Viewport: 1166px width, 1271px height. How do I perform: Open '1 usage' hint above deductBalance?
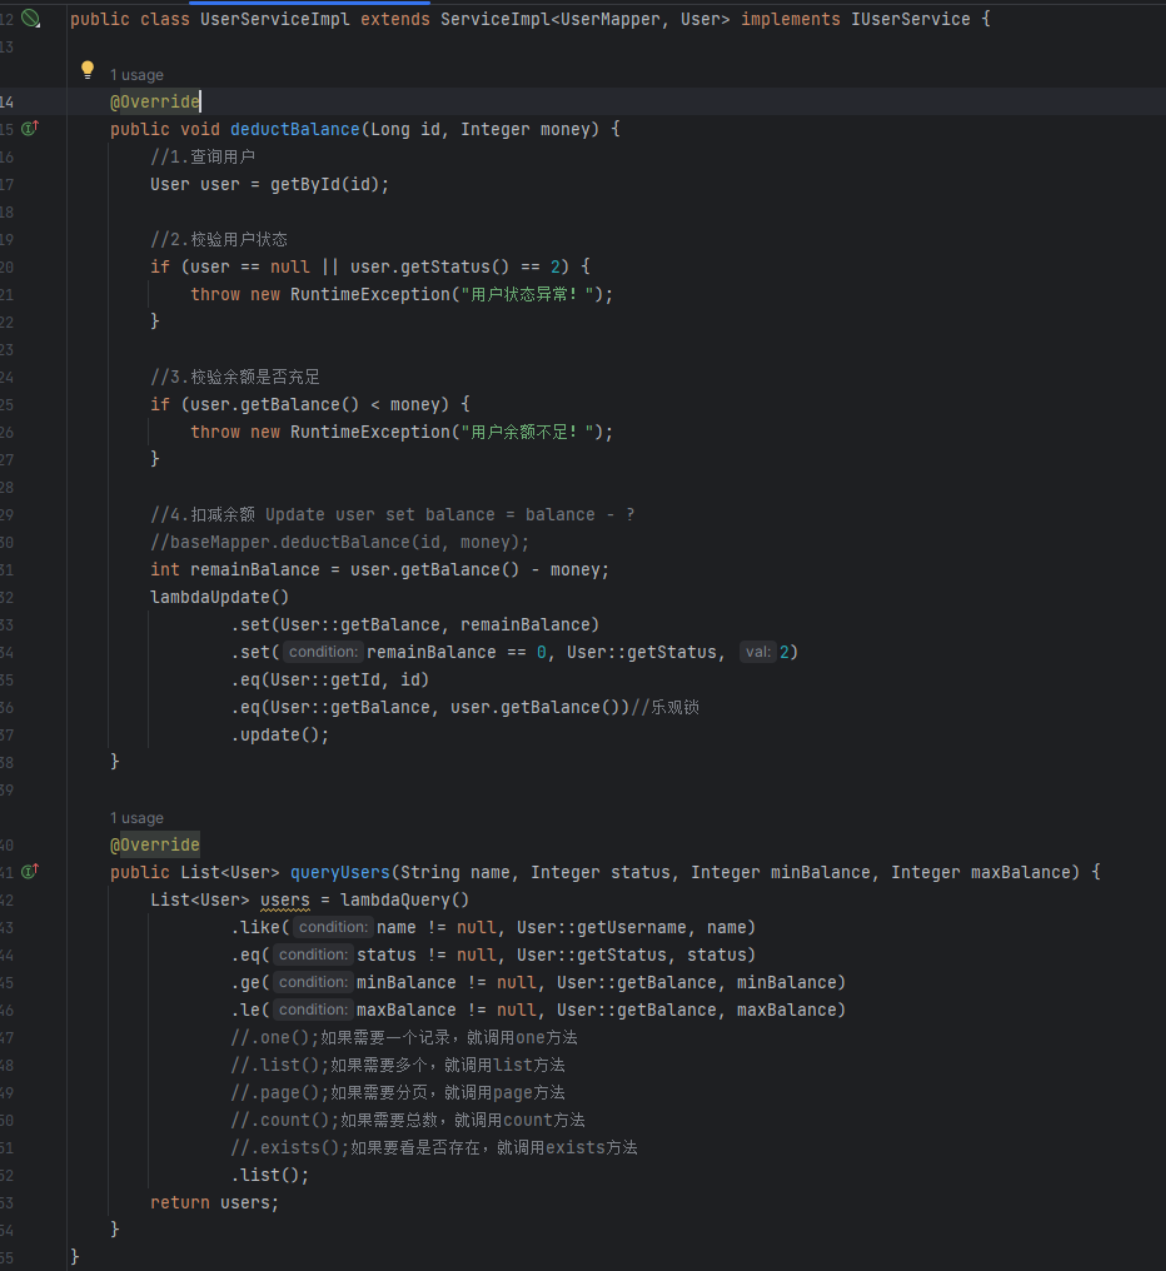136,75
